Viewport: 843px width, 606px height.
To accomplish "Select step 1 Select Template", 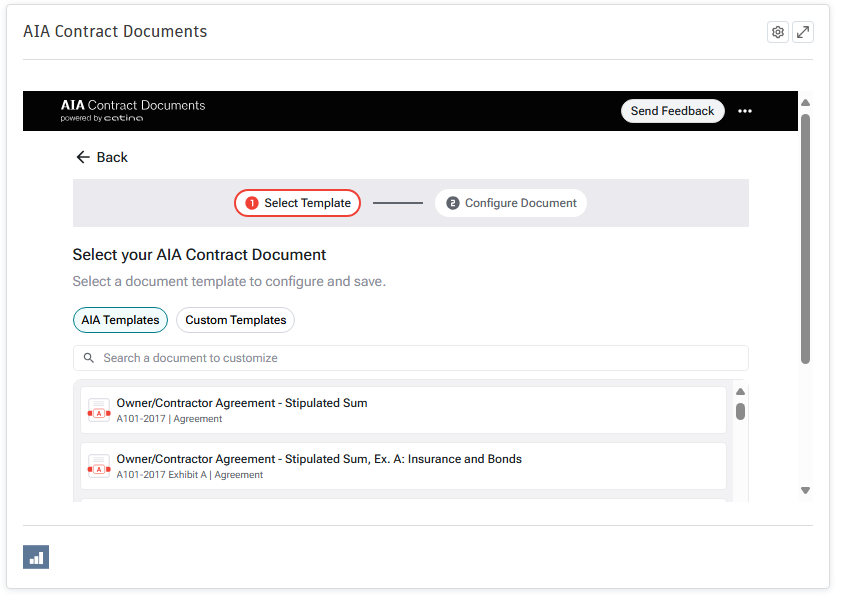I will (297, 203).
